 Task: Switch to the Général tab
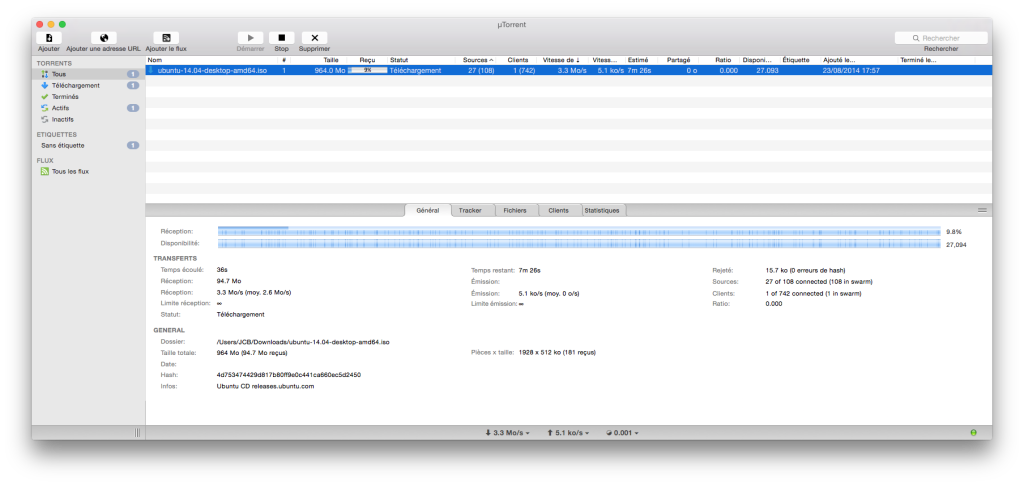428,211
